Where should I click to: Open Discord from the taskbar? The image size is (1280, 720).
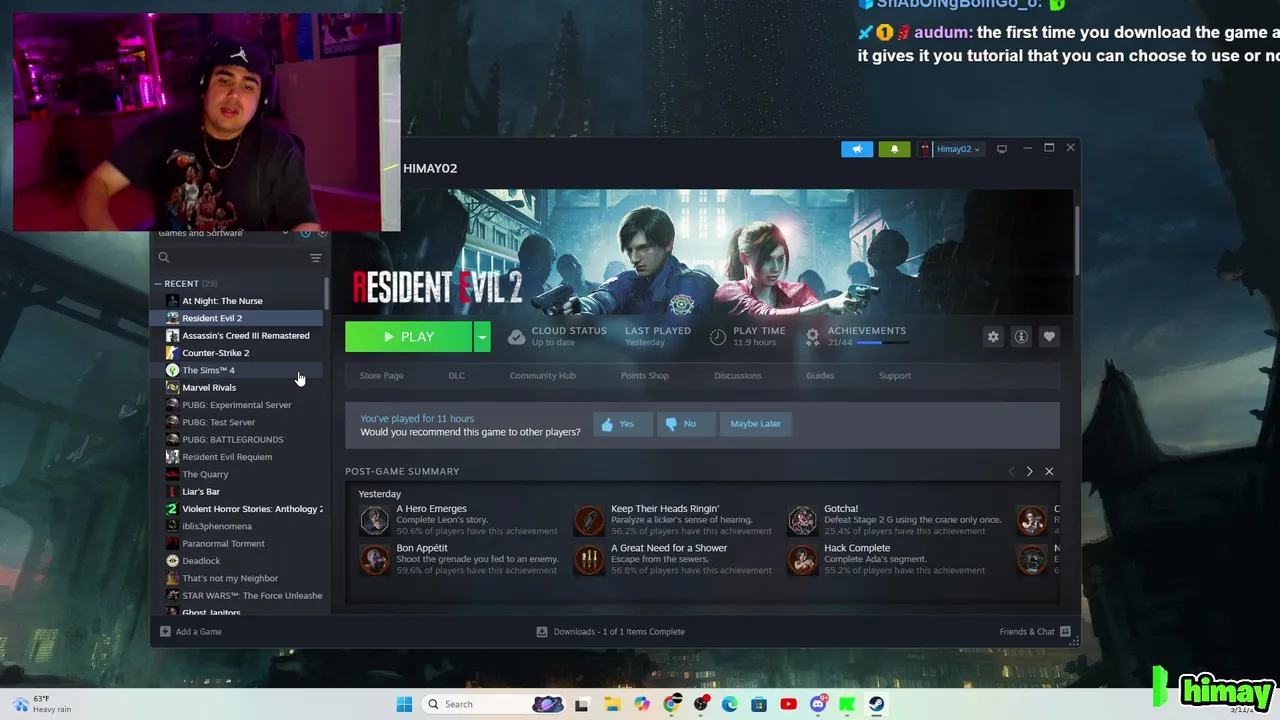(818, 704)
